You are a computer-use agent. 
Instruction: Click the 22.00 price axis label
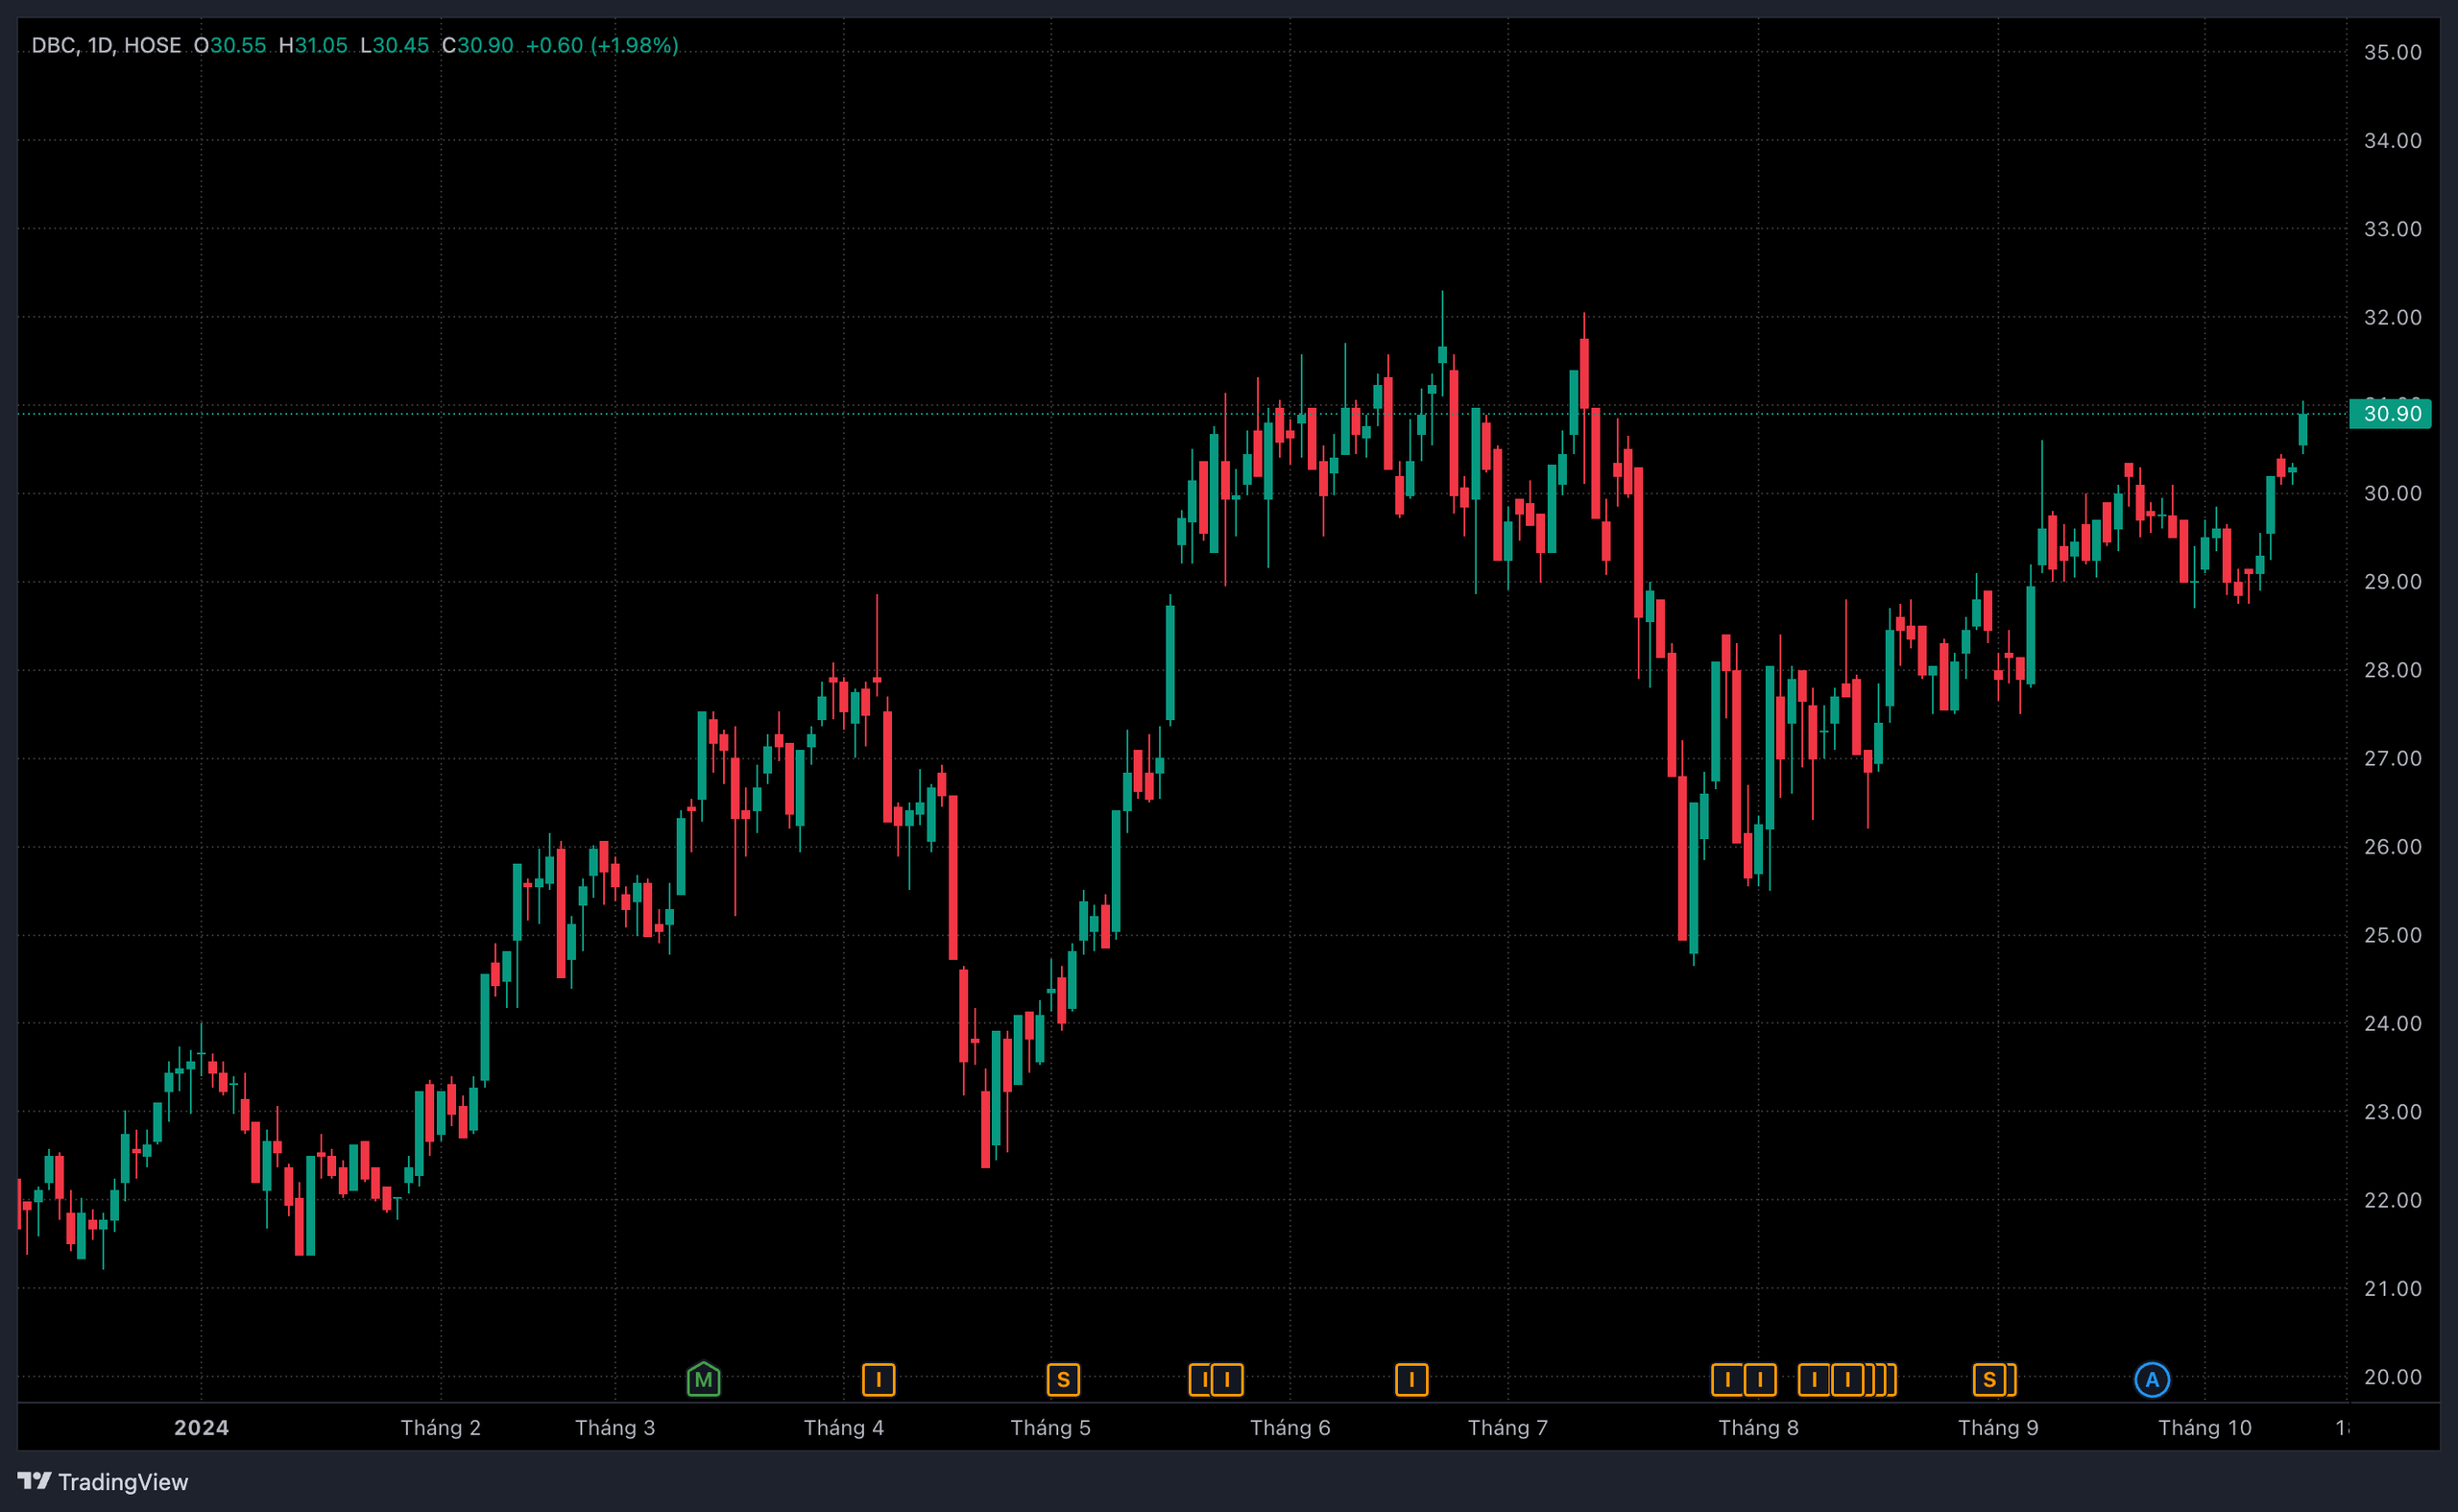(x=2392, y=1200)
